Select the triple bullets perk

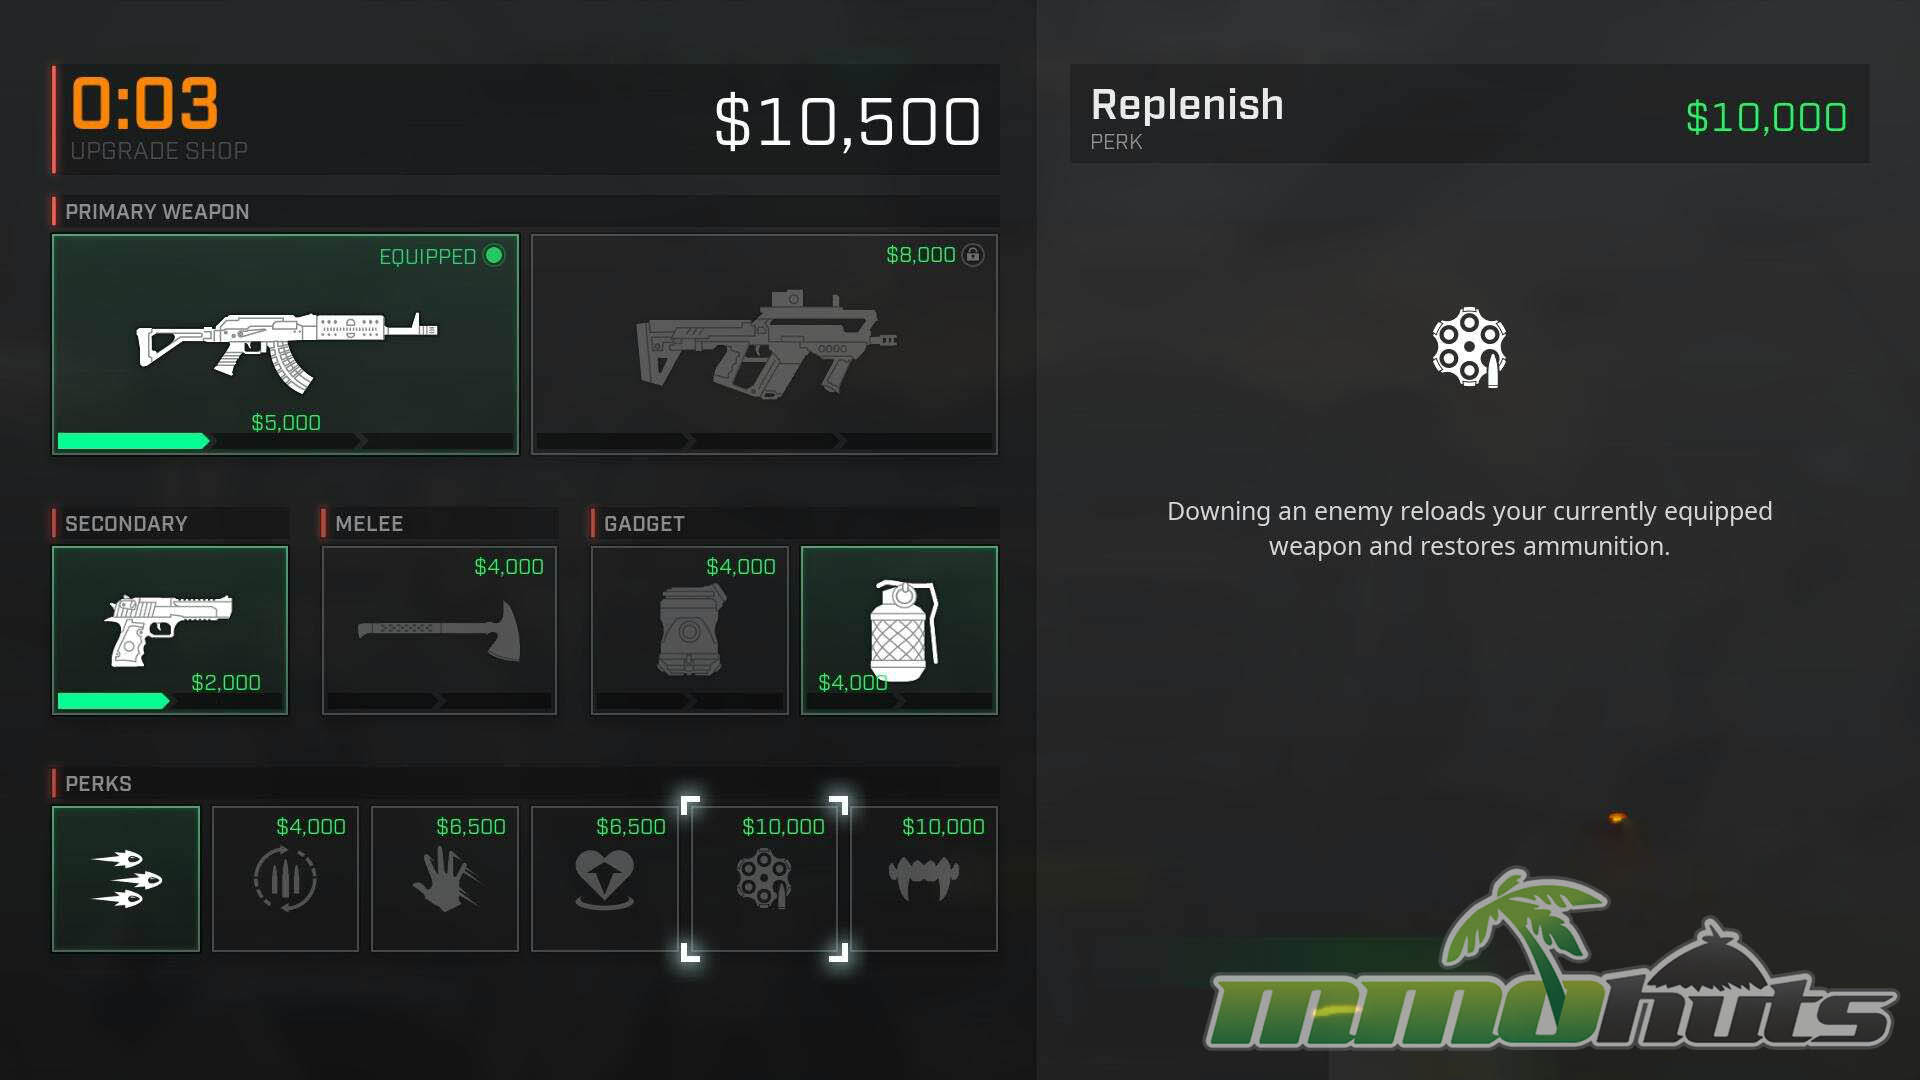[126, 879]
